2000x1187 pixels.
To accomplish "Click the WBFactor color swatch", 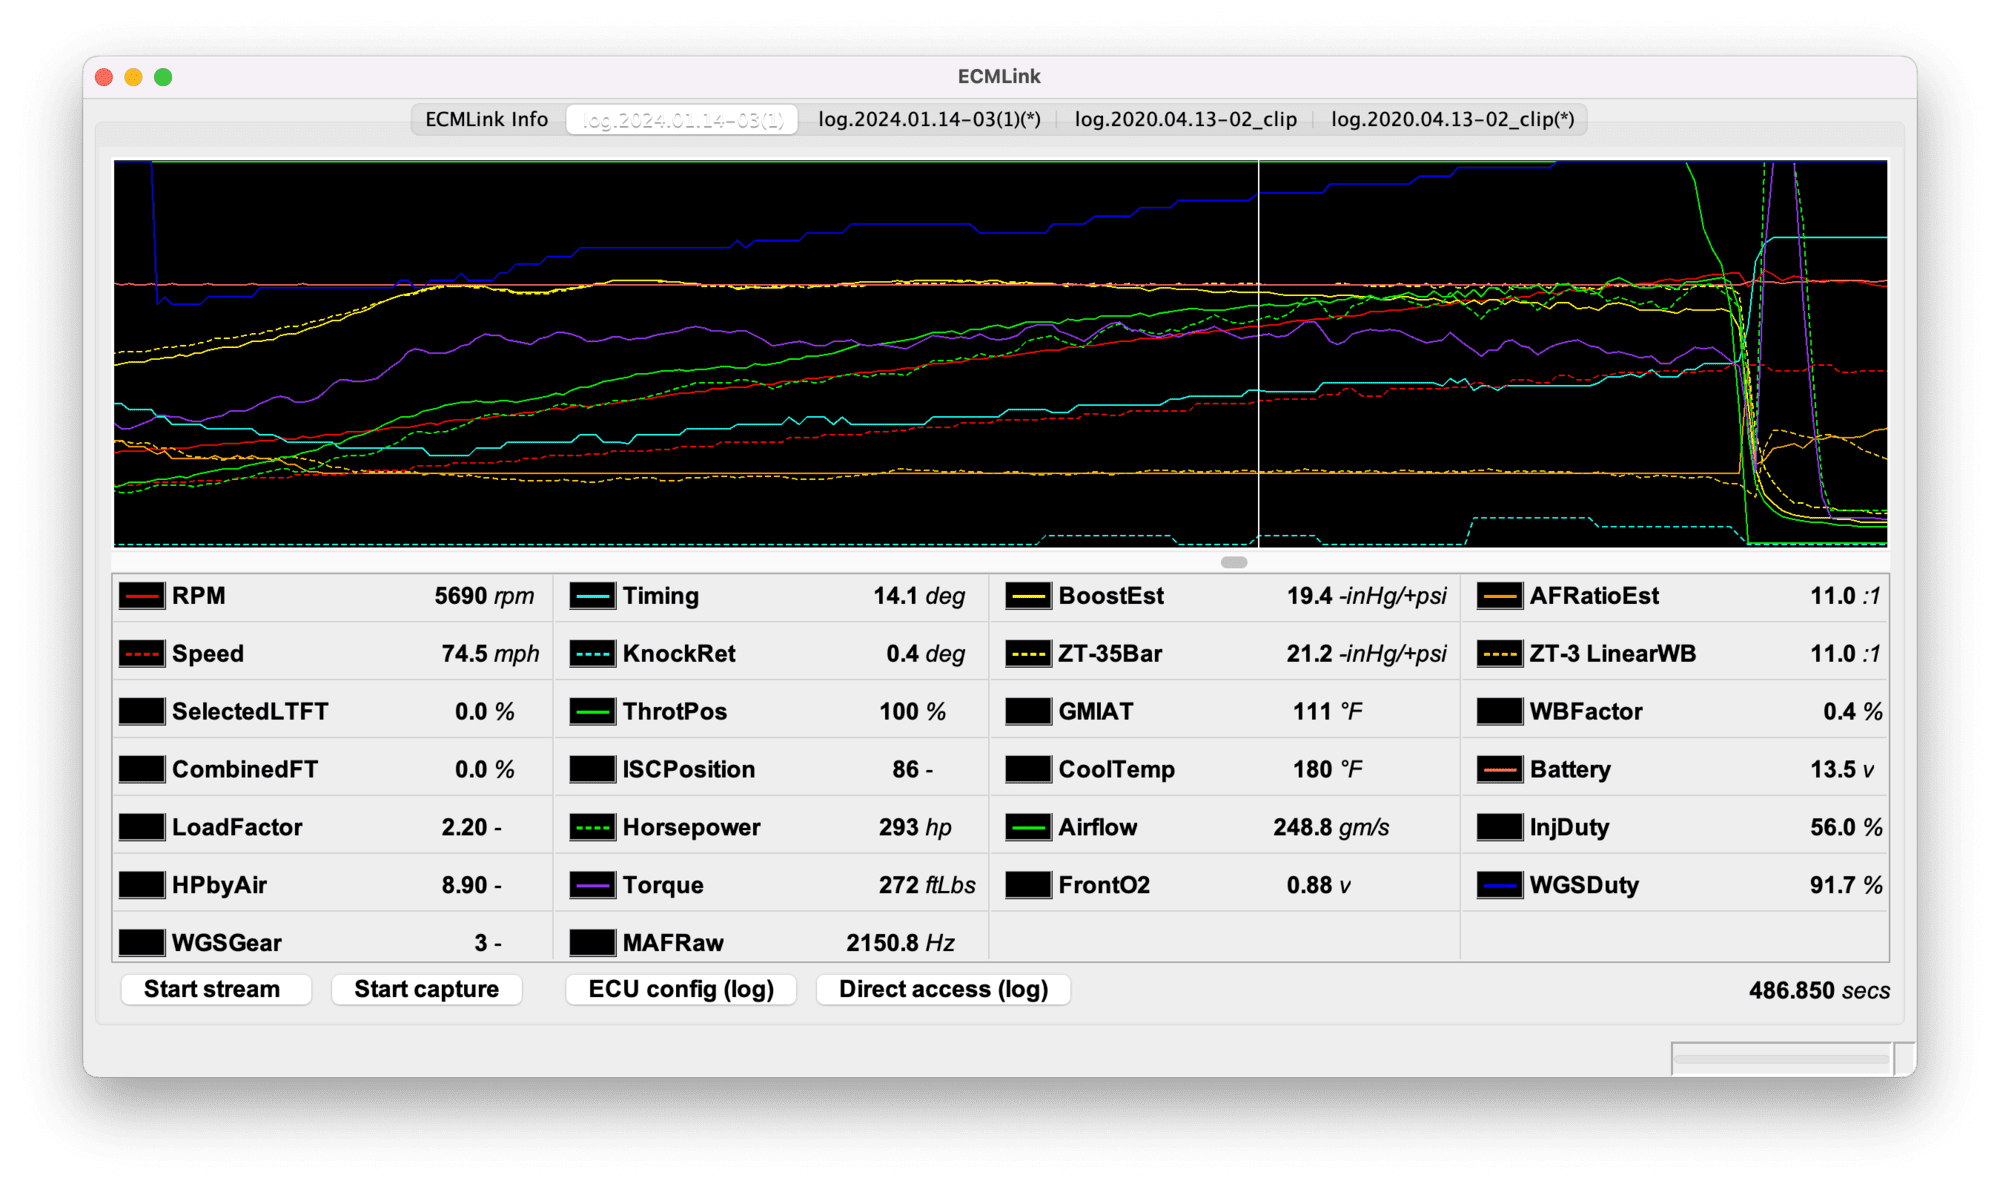I will click(1500, 712).
